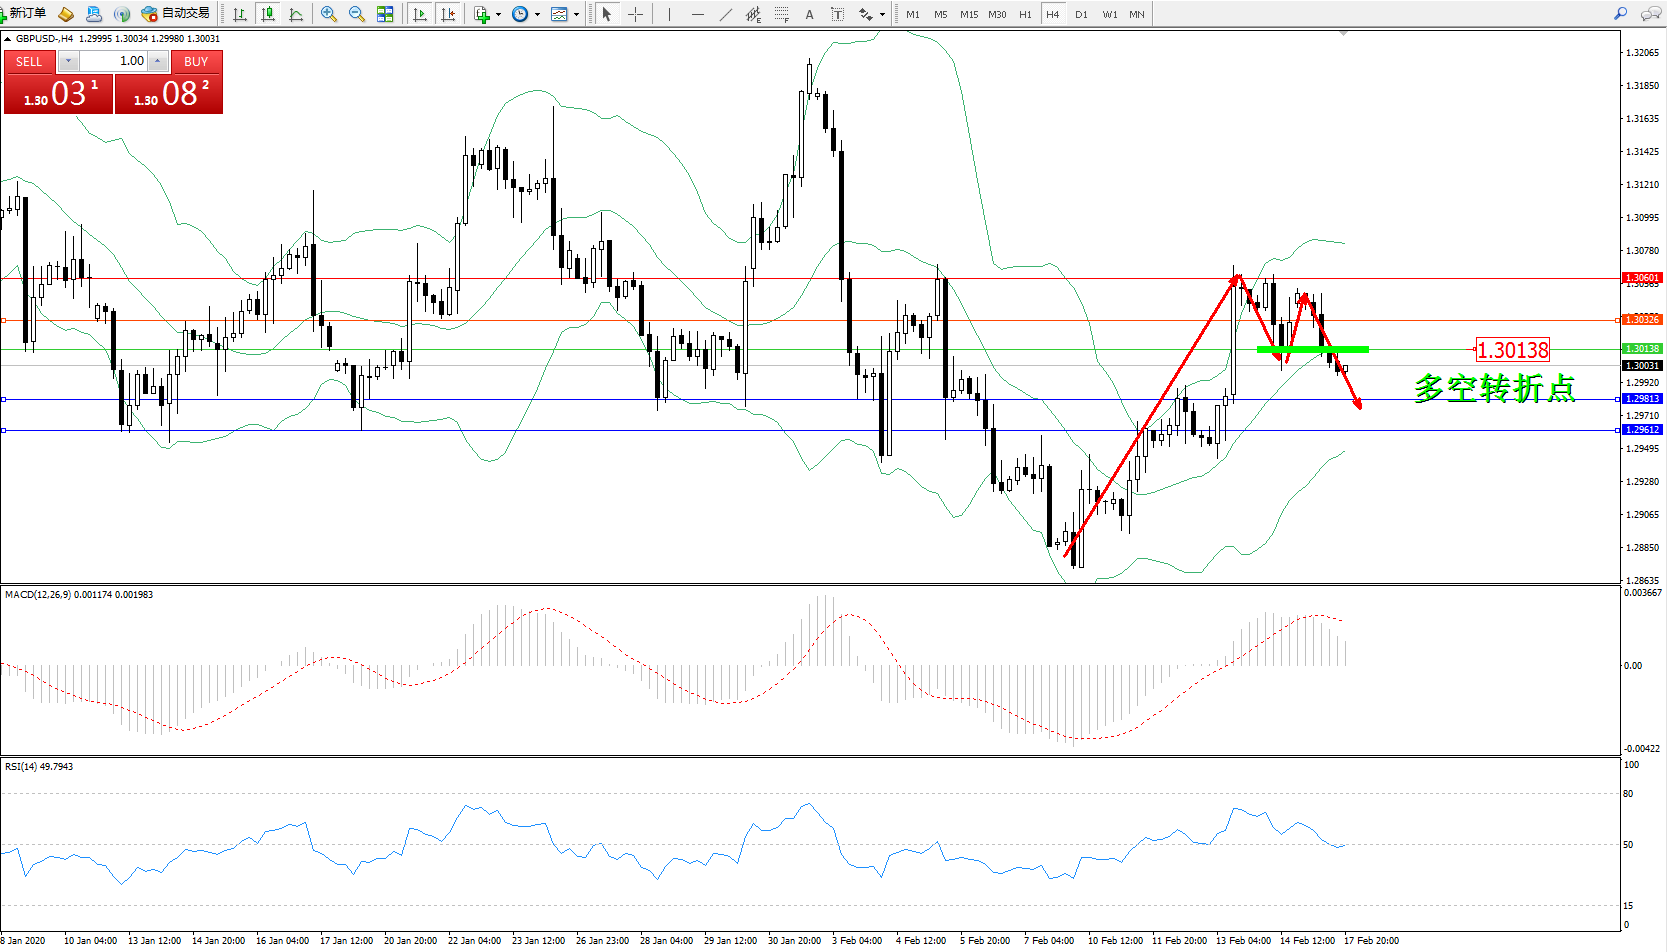1667x952 pixels.
Task: Select the Fibonacci Retracement tool
Action: pos(781,14)
